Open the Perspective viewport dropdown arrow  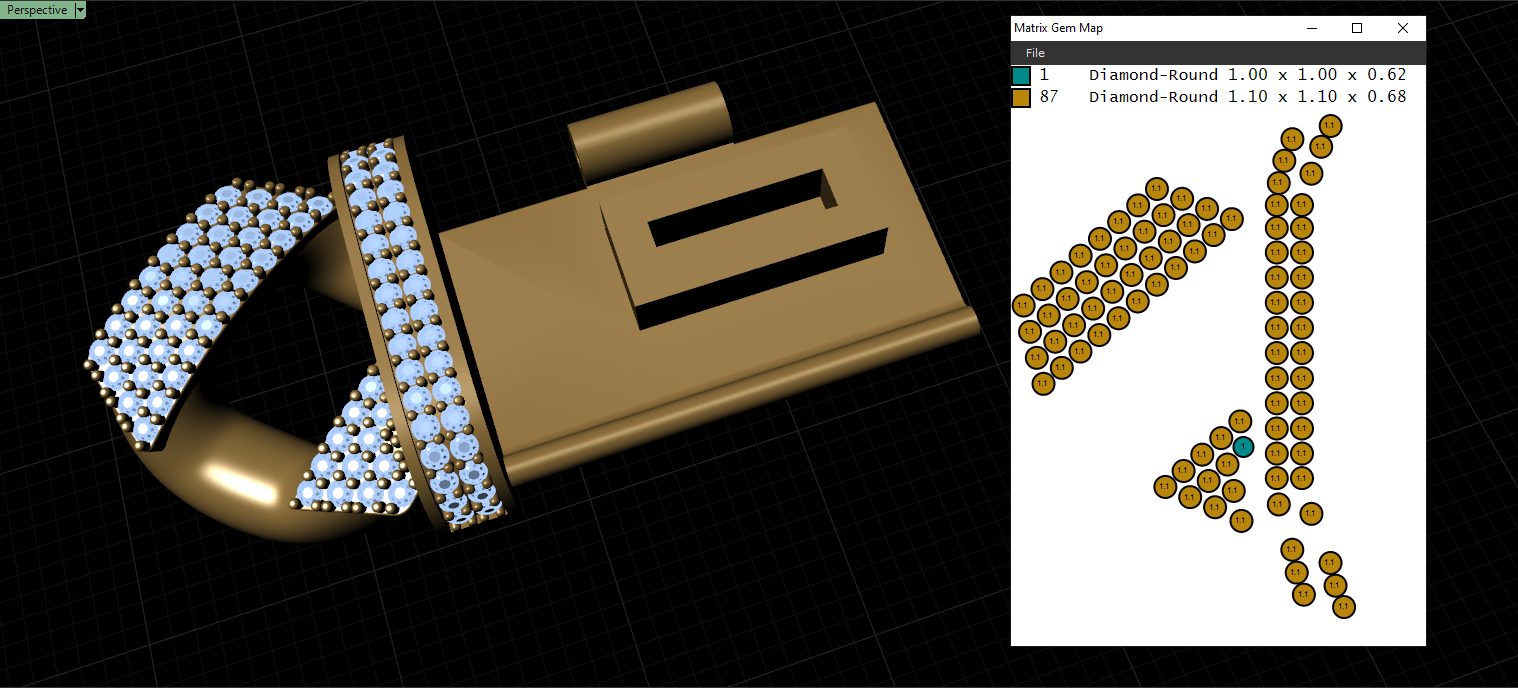(x=80, y=10)
